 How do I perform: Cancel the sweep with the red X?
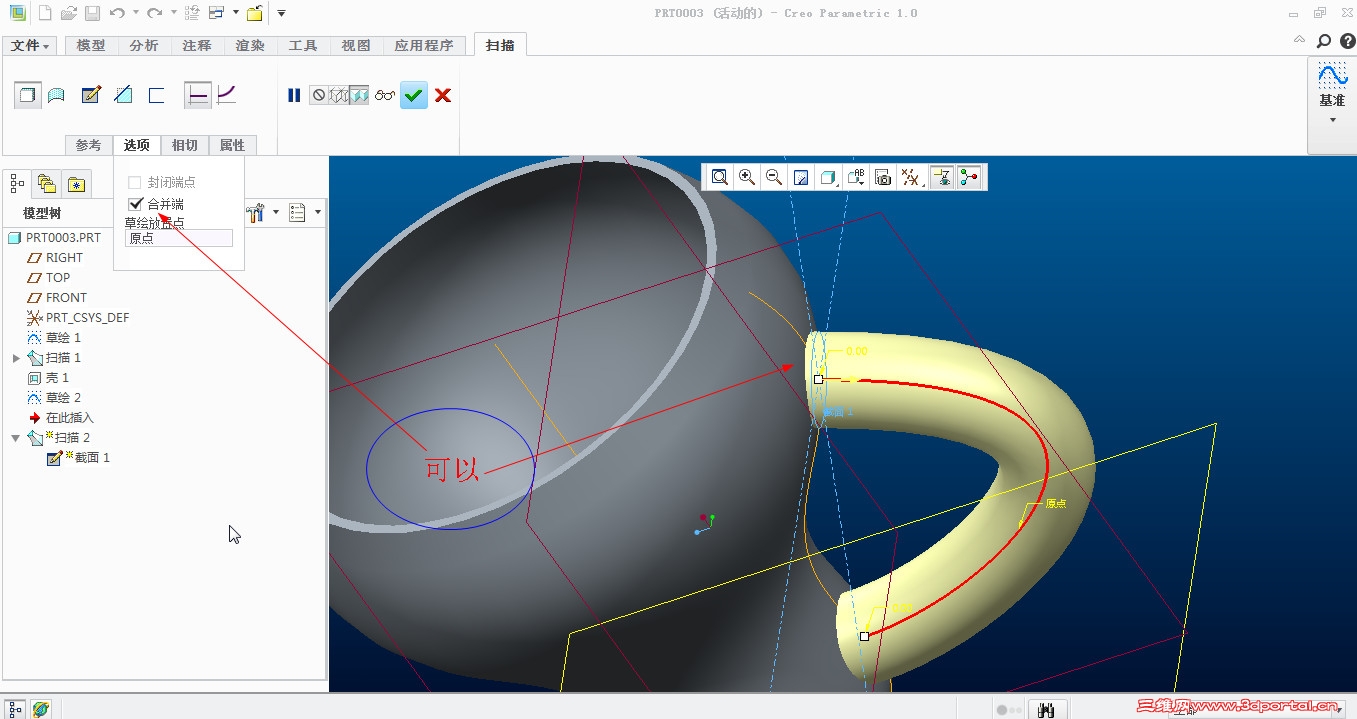pos(443,95)
